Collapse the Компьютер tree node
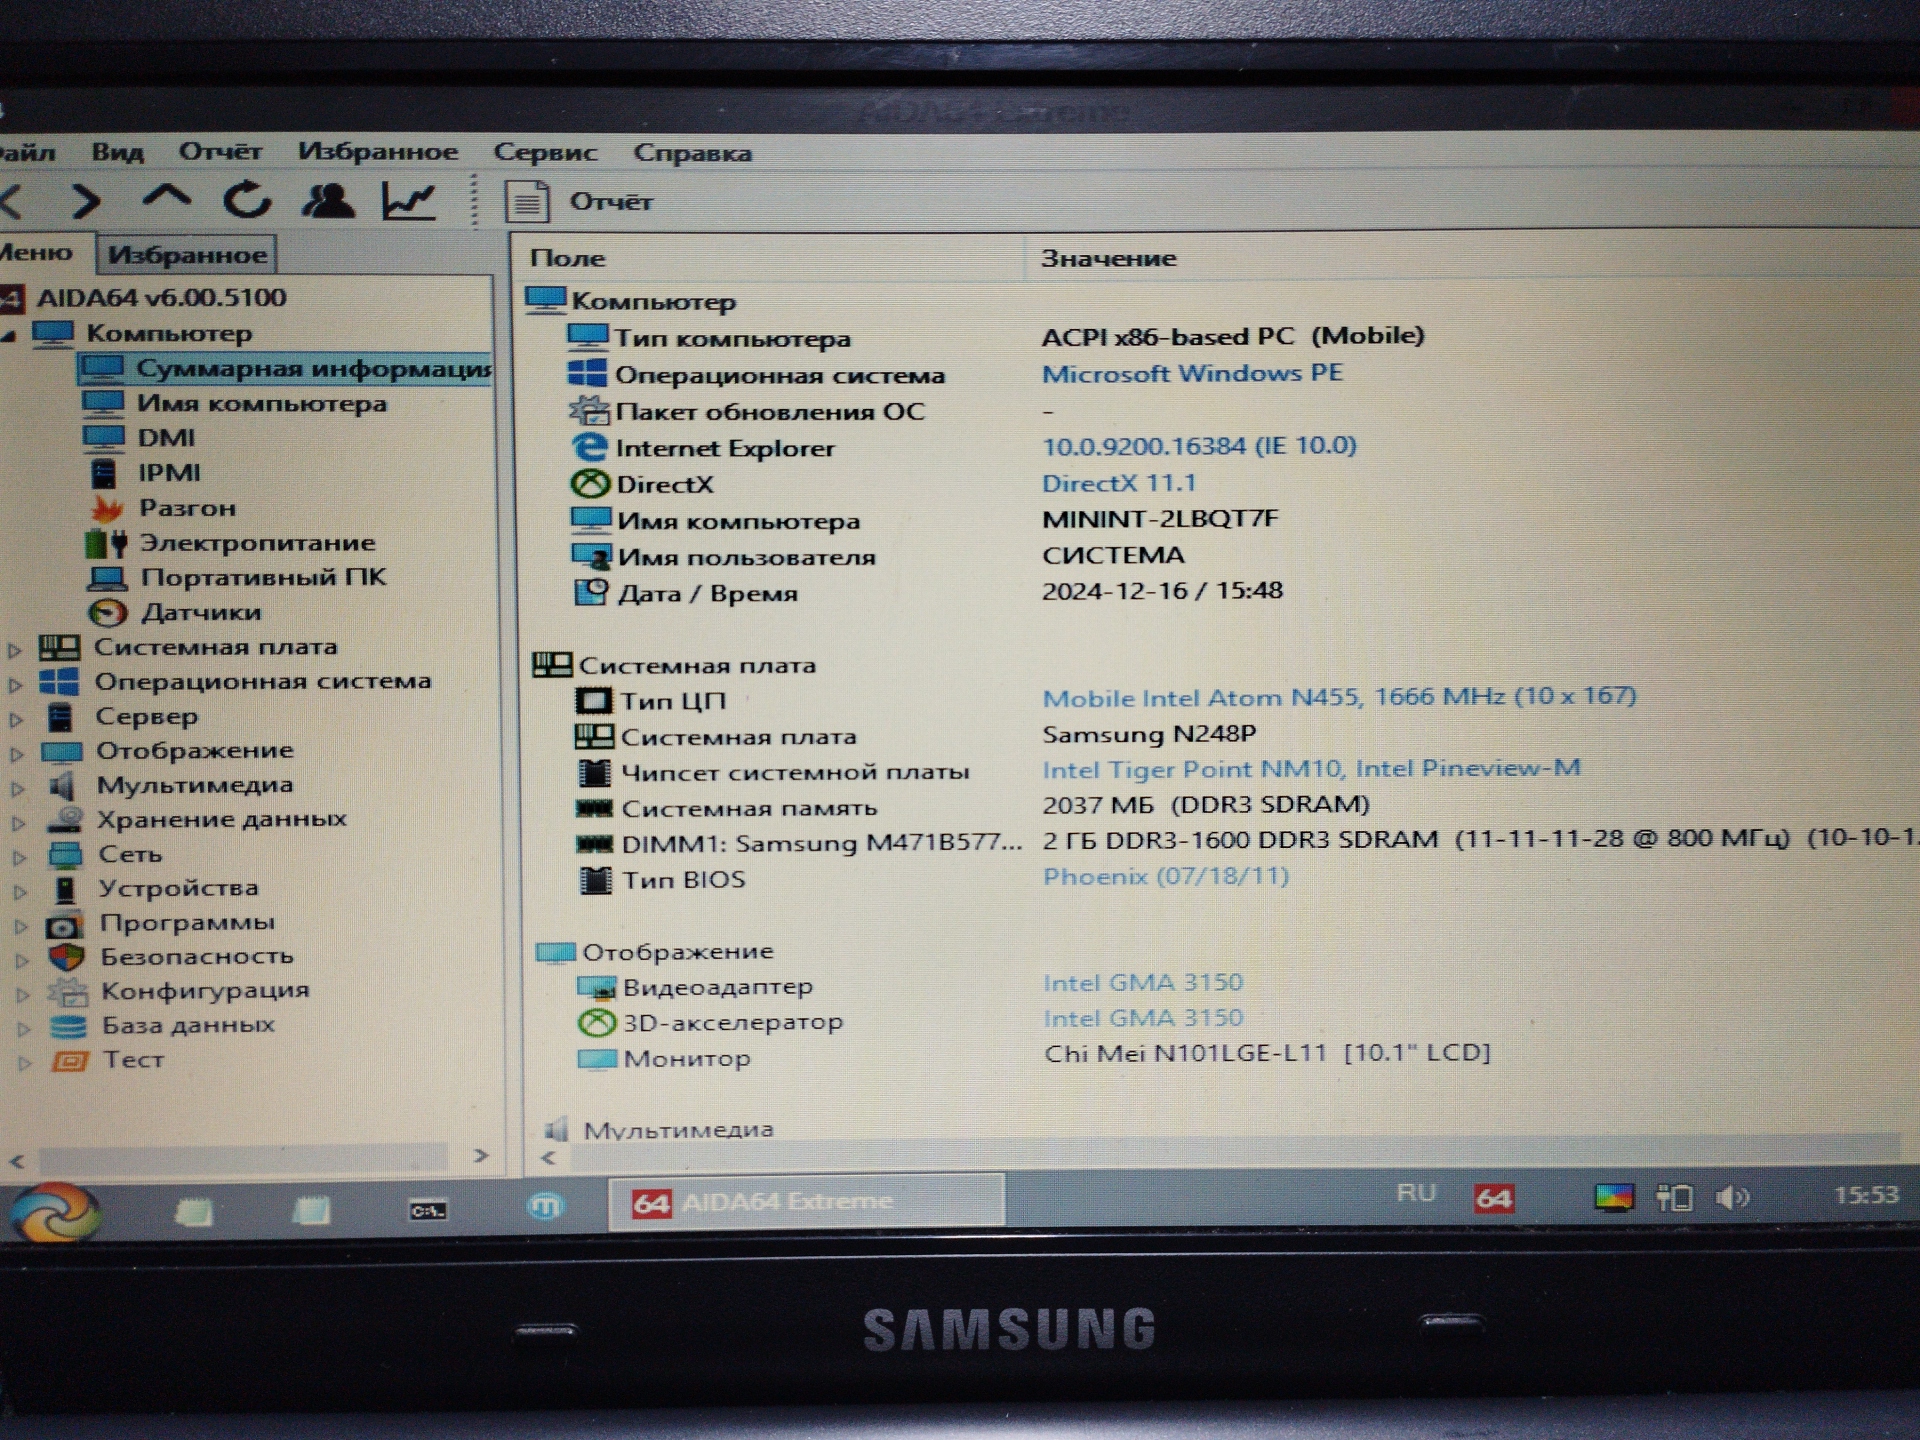Viewport: 1920px width, 1440px height. [x=10, y=335]
